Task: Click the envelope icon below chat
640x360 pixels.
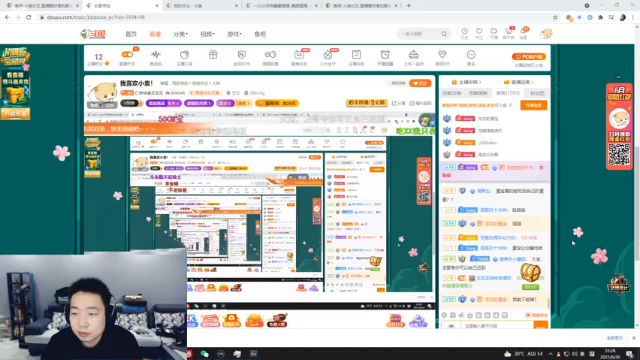Action: (453, 315)
